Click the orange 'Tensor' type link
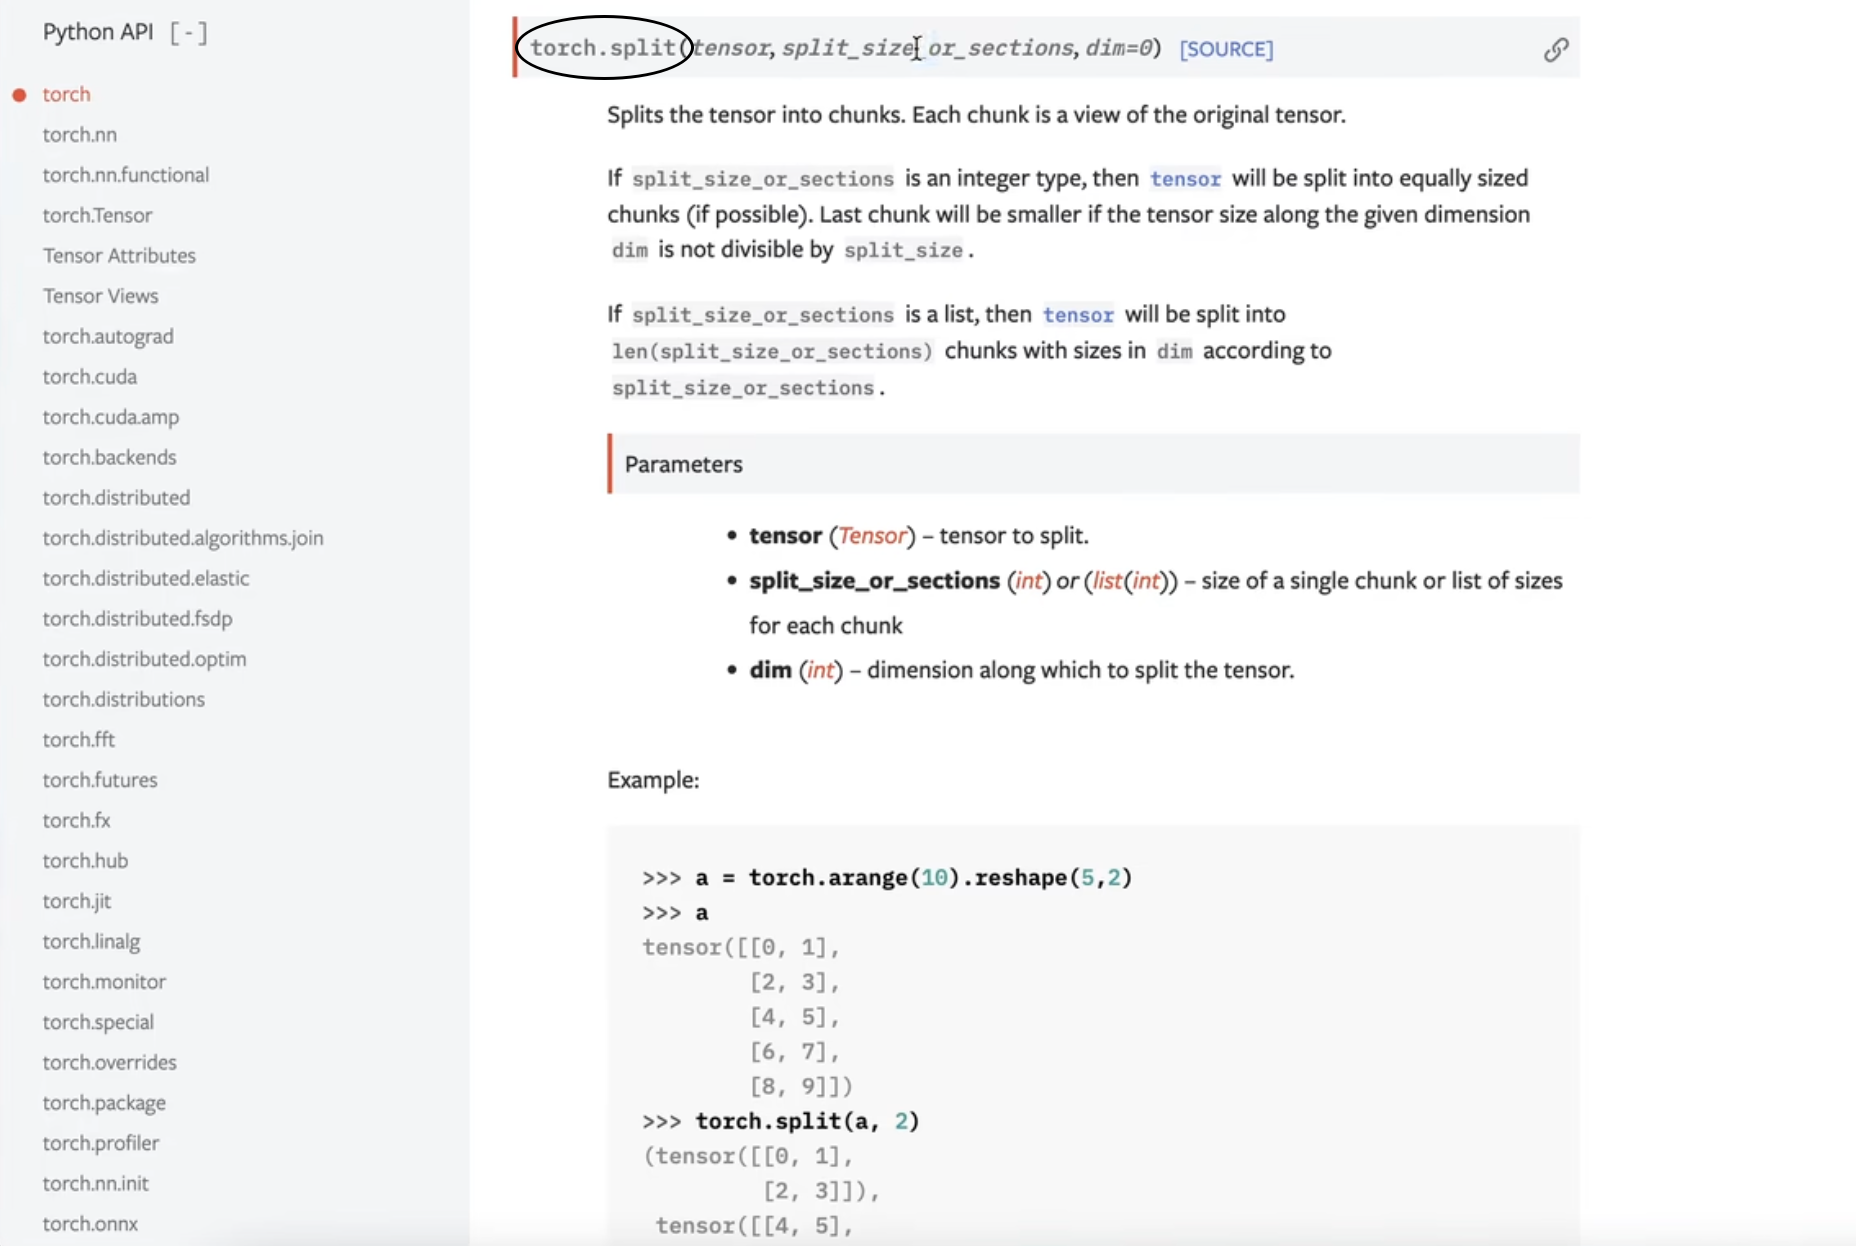This screenshot has height=1246, width=1856. pos(872,536)
